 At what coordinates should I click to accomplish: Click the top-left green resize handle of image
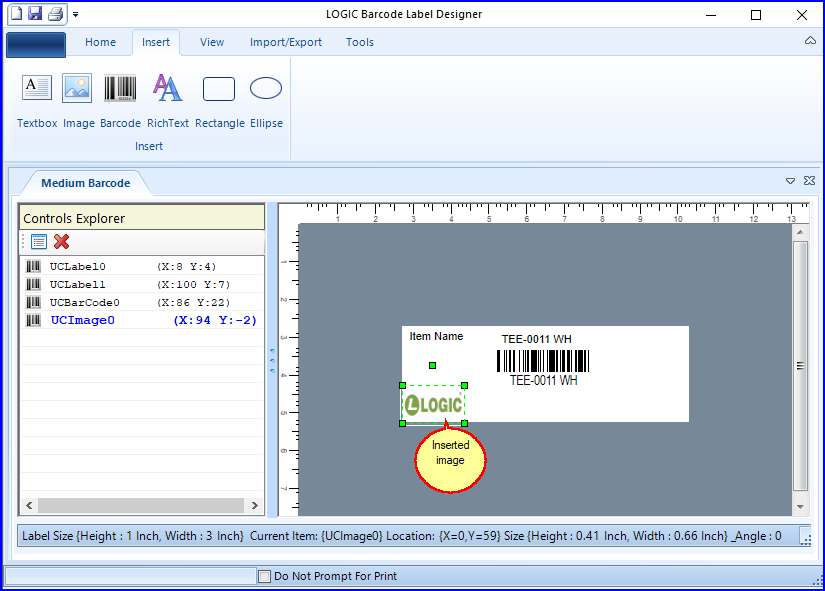[403, 386]
